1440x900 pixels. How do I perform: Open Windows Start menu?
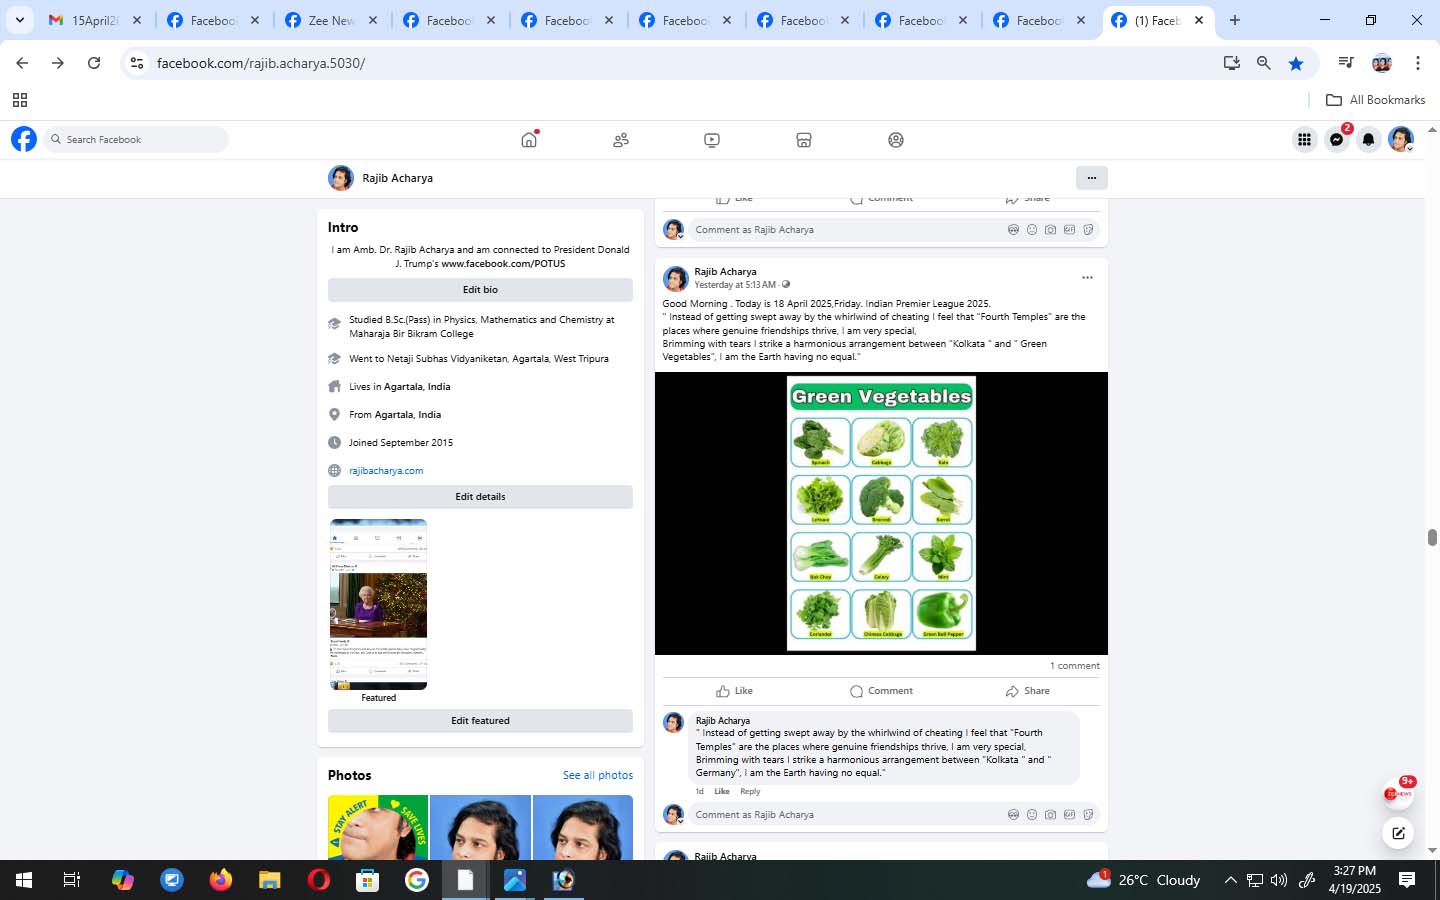[x=23, y=880]
